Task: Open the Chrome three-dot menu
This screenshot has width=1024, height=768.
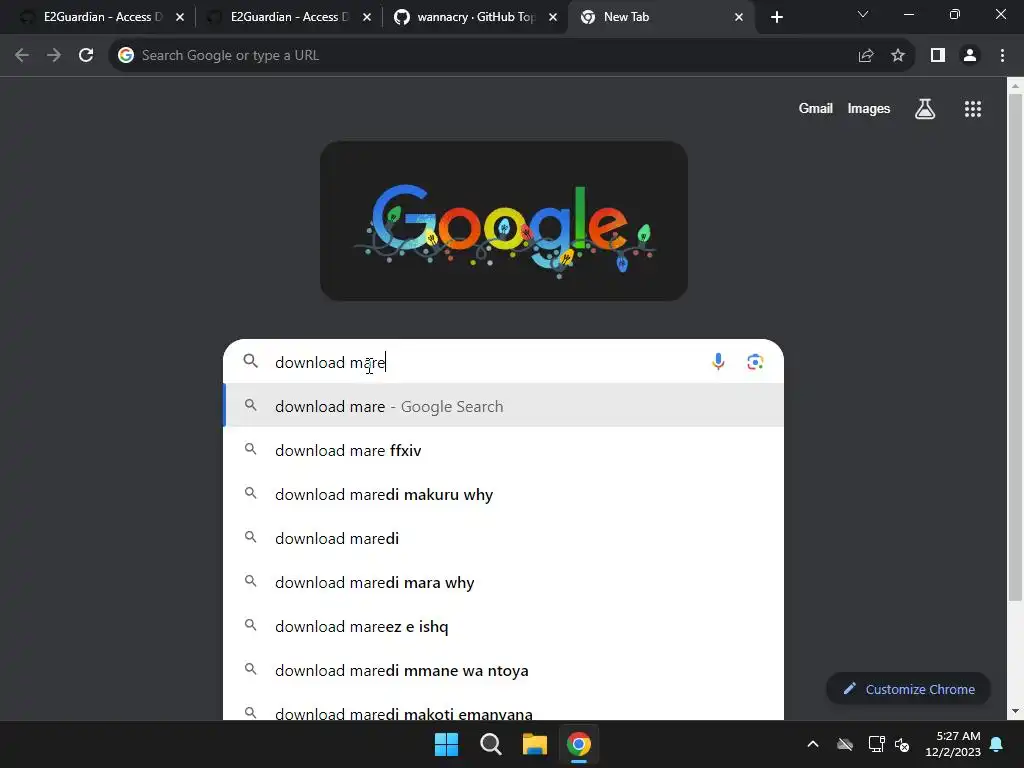Action: (1002, 56)
